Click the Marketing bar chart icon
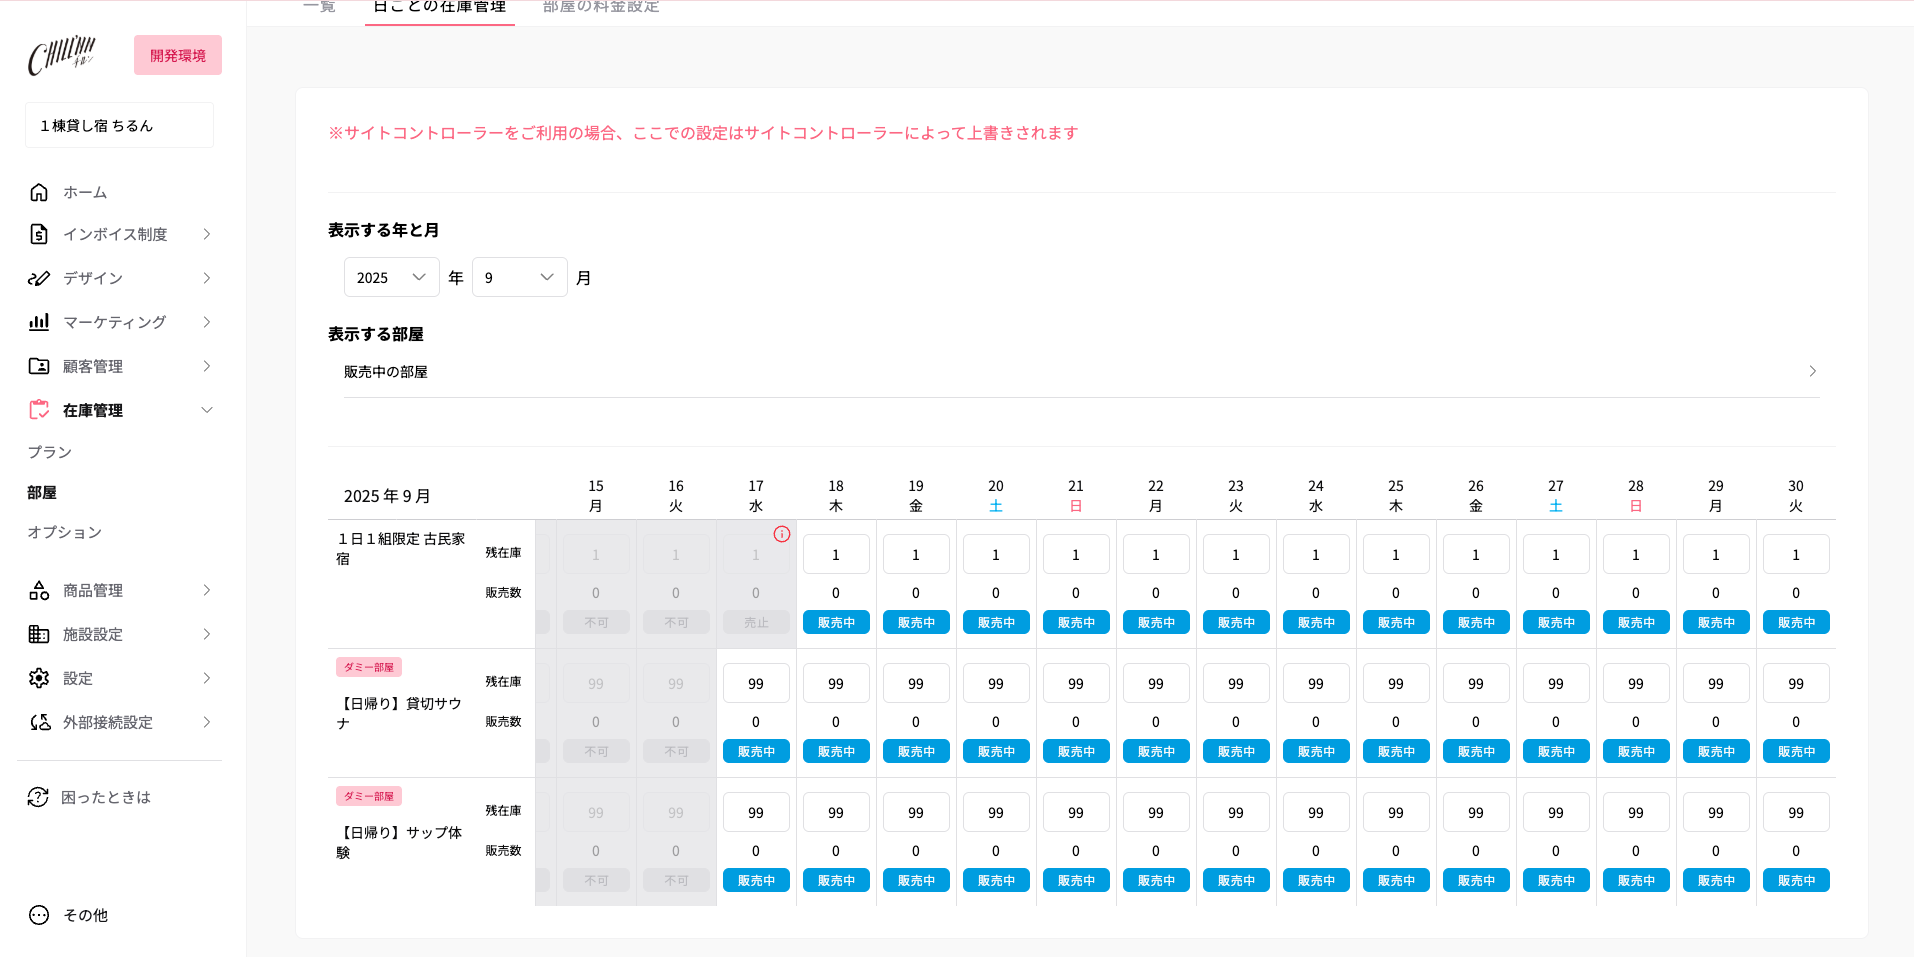Image resolution: width=1914 pixels, height=957 pixels. [x=39, y=322]
